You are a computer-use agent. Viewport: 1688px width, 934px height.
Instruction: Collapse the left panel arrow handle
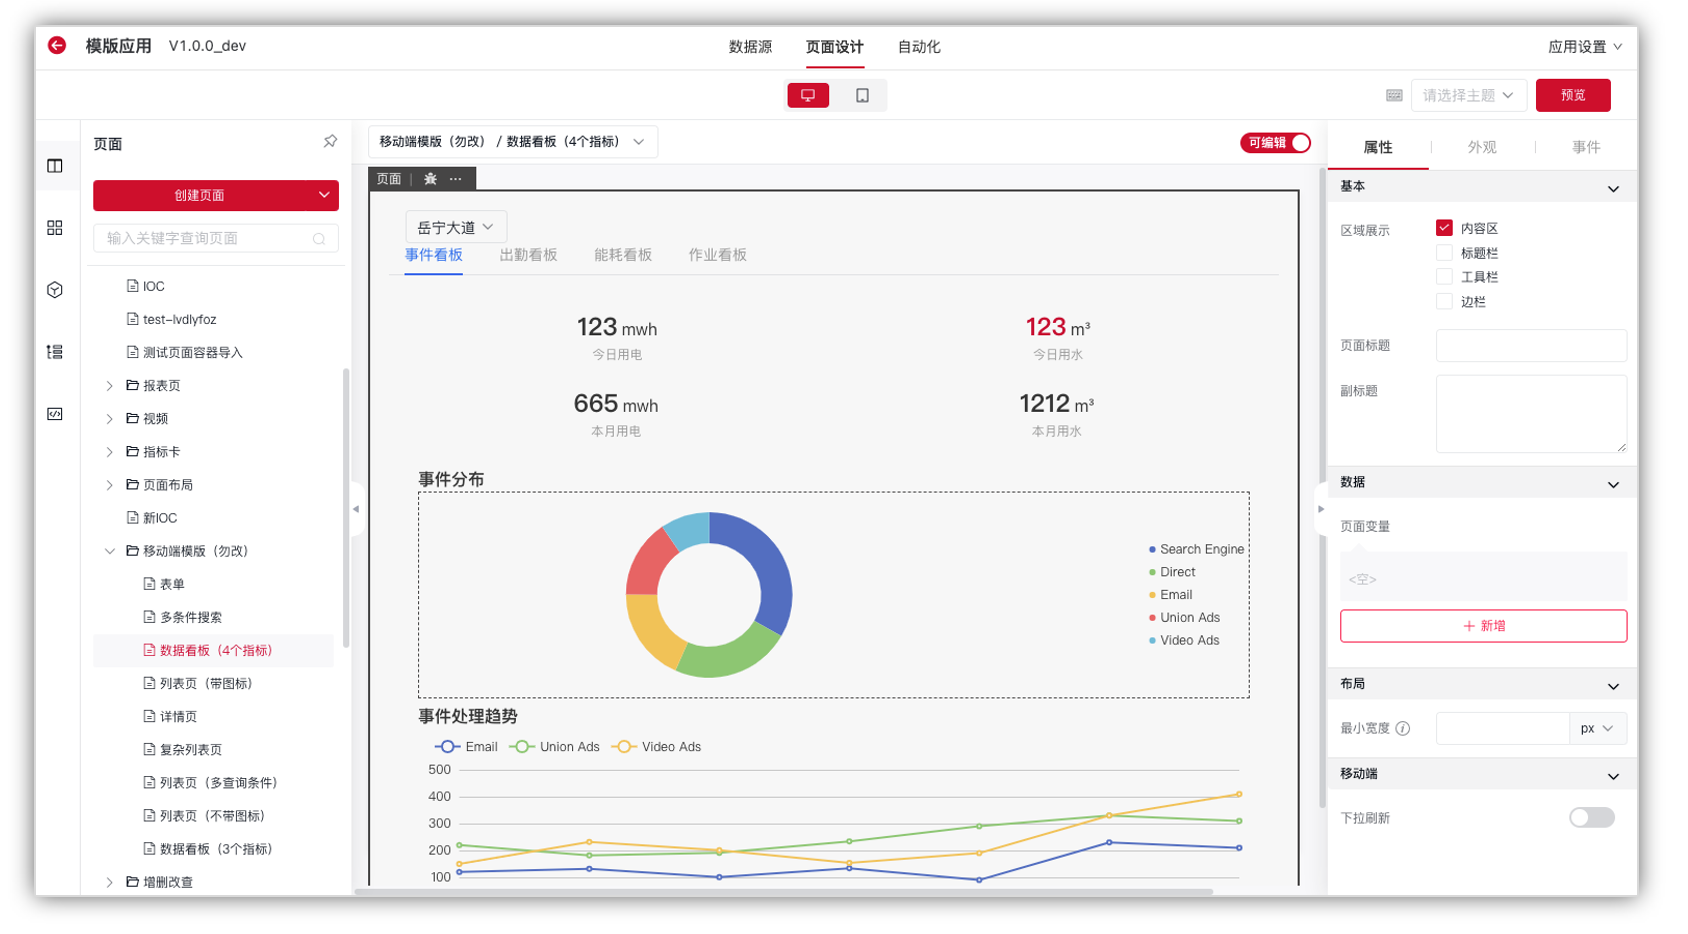[x=356, y=509]
